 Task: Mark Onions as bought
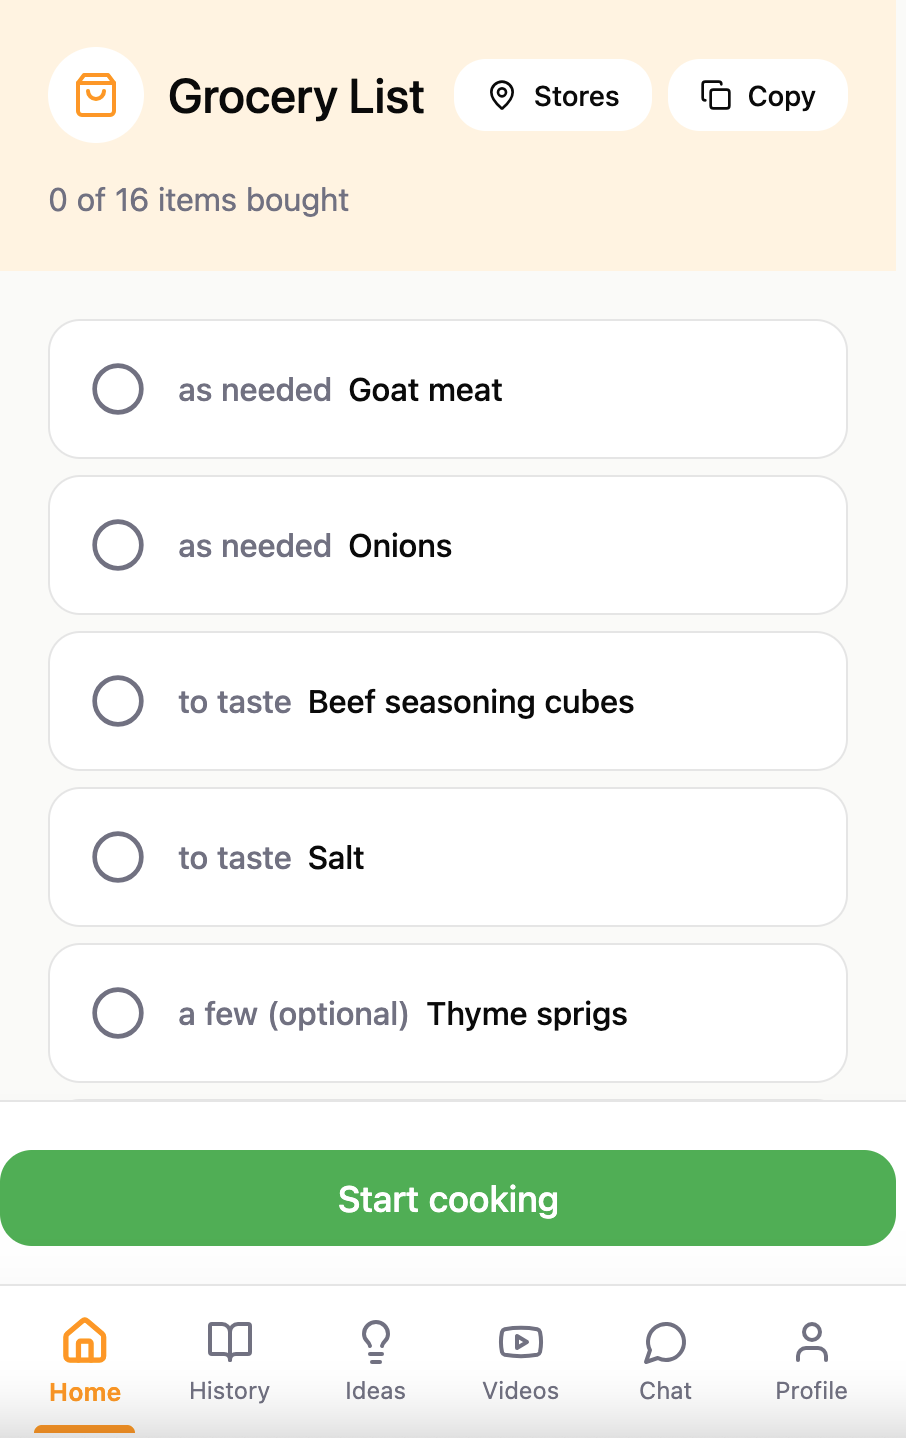pos(118,545)
